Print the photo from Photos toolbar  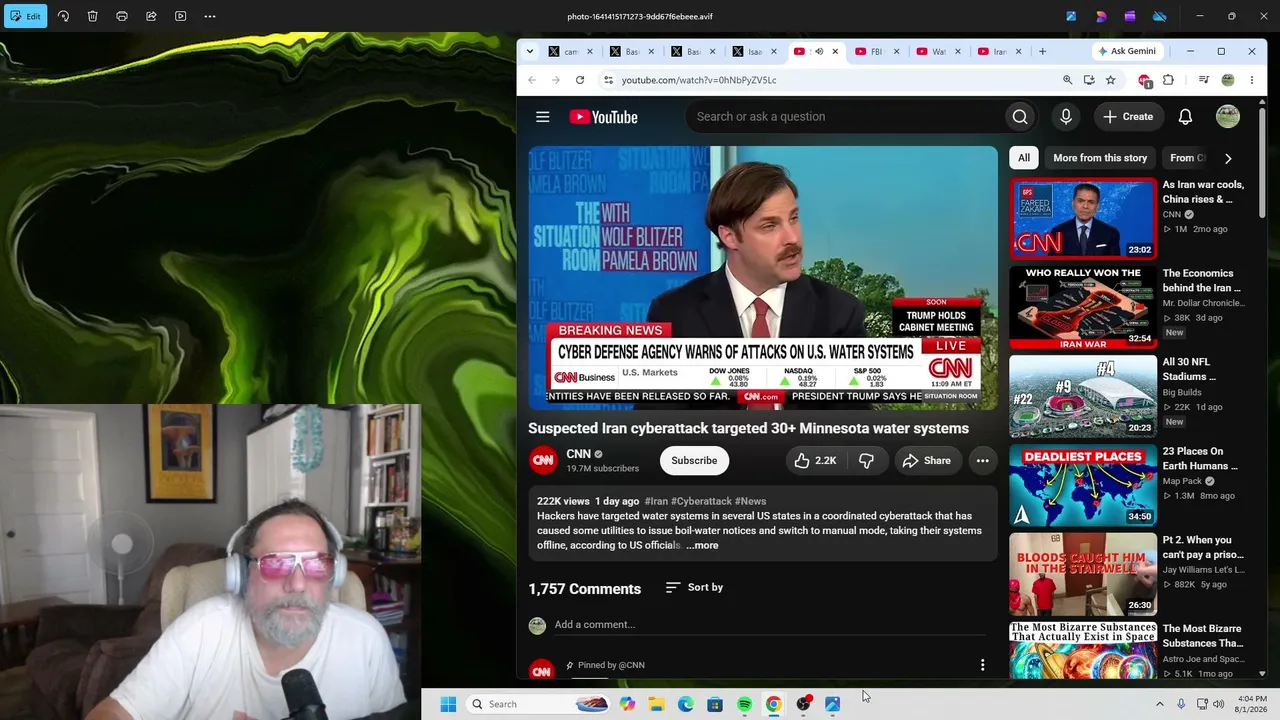pyautogui.click(x=122, y=16)
